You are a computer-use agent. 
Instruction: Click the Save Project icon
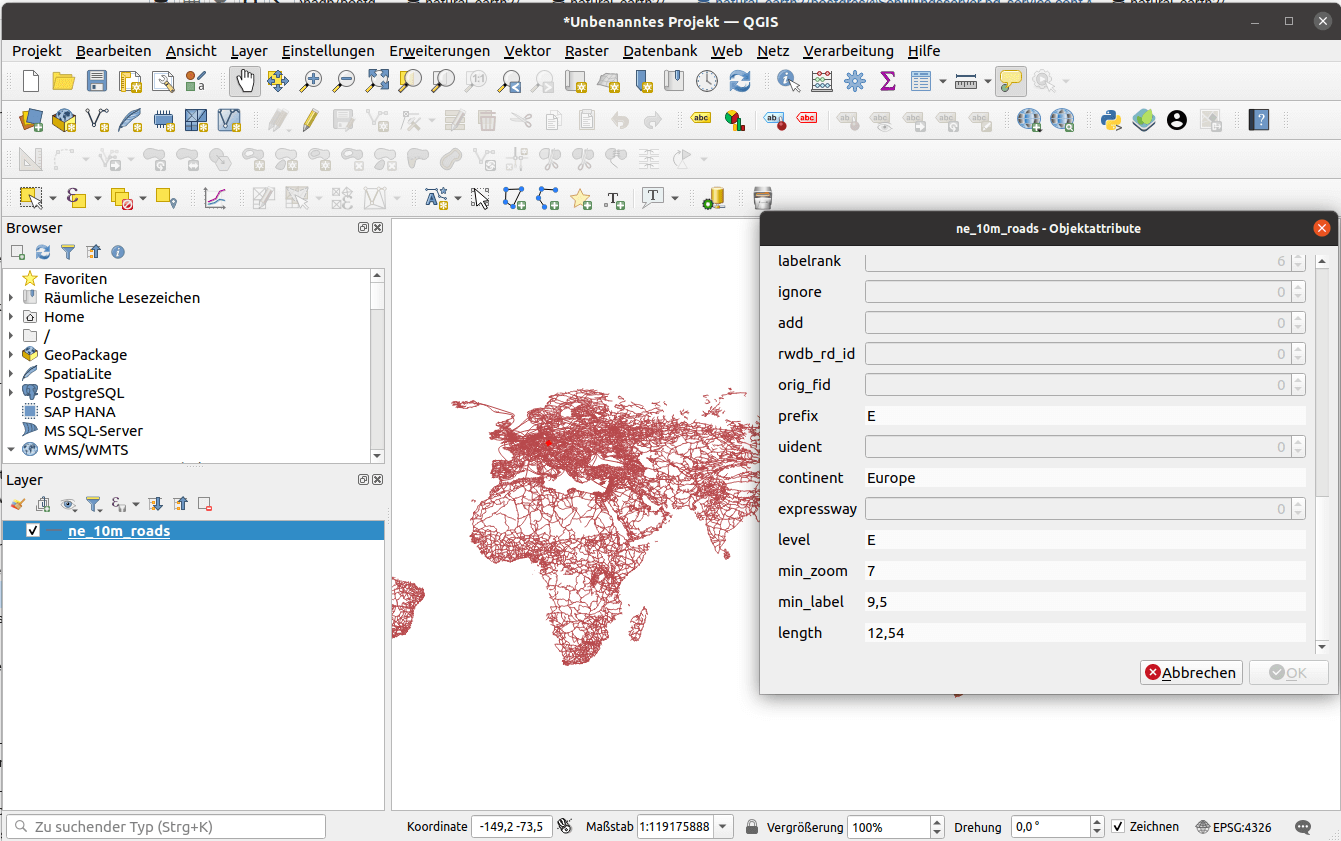[97, 81]
